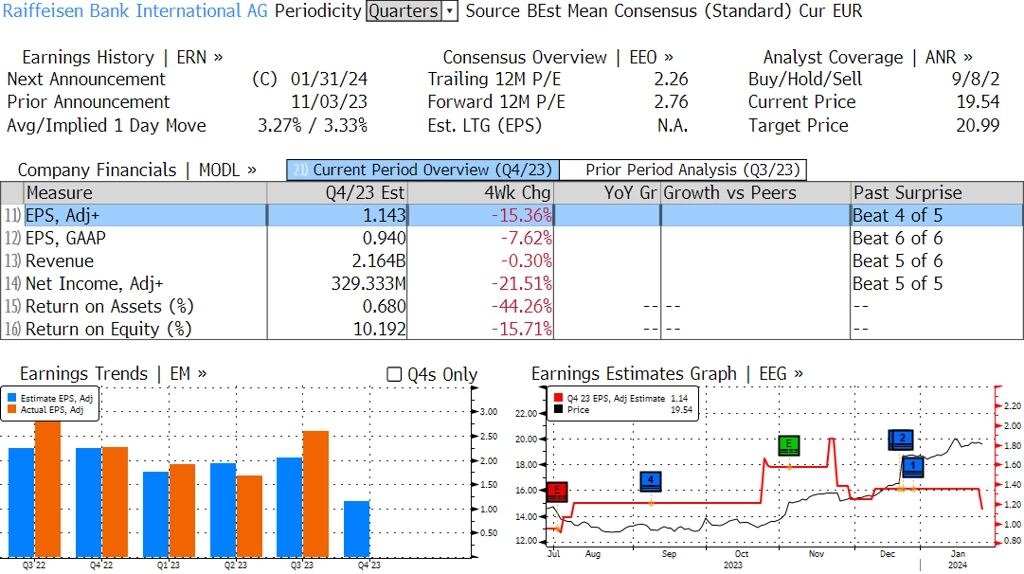This screenshot has height=574, width=1024.
Task: Click the Measure column header
Action: (145, 193)
